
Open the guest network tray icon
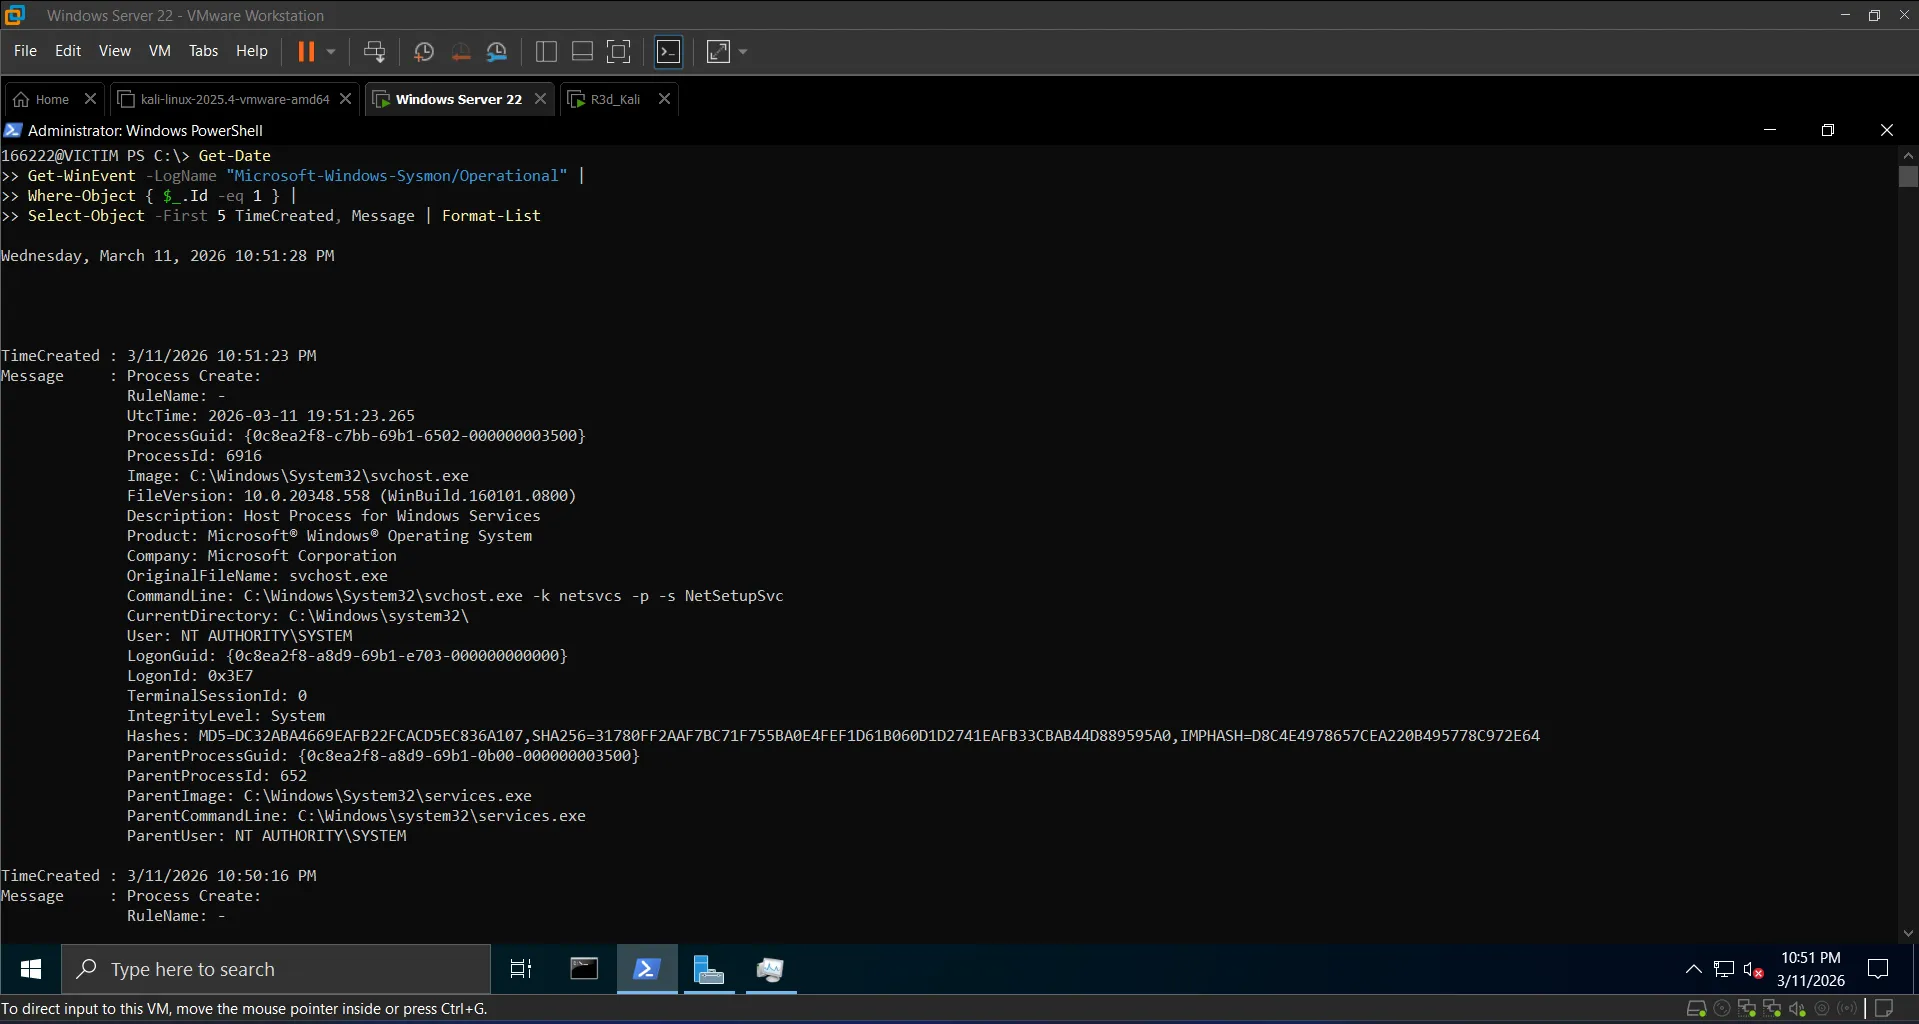1724,969
